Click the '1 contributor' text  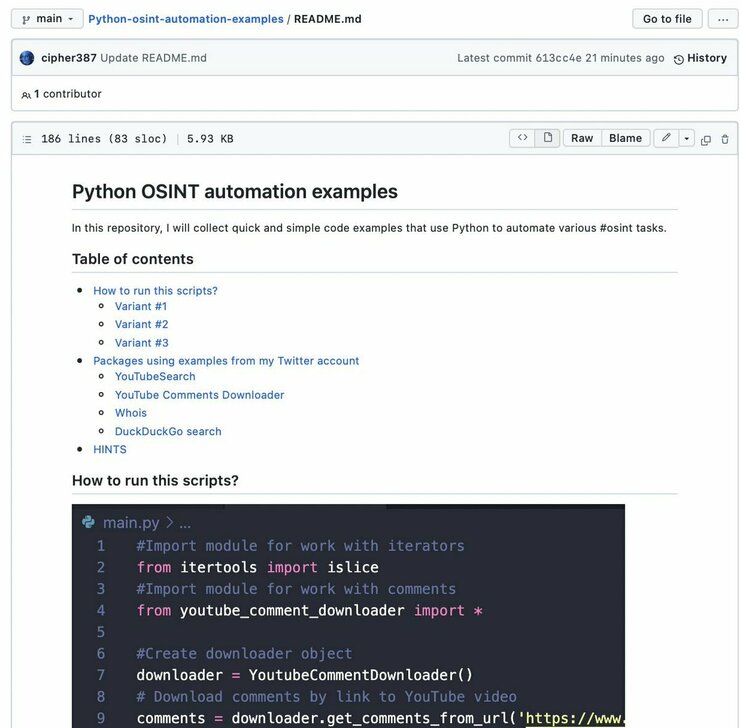point(67,94)
